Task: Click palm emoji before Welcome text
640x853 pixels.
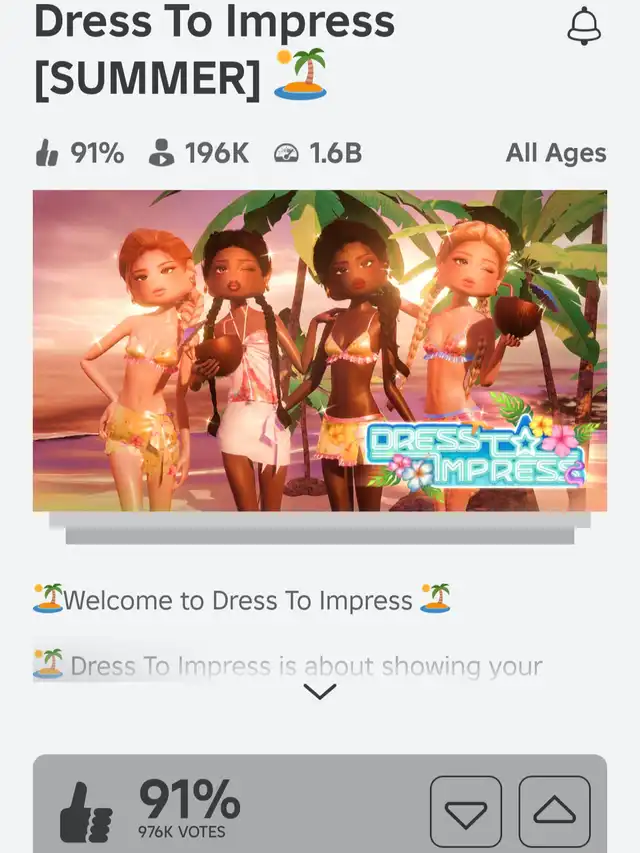Action: click(x=48, y=598)
